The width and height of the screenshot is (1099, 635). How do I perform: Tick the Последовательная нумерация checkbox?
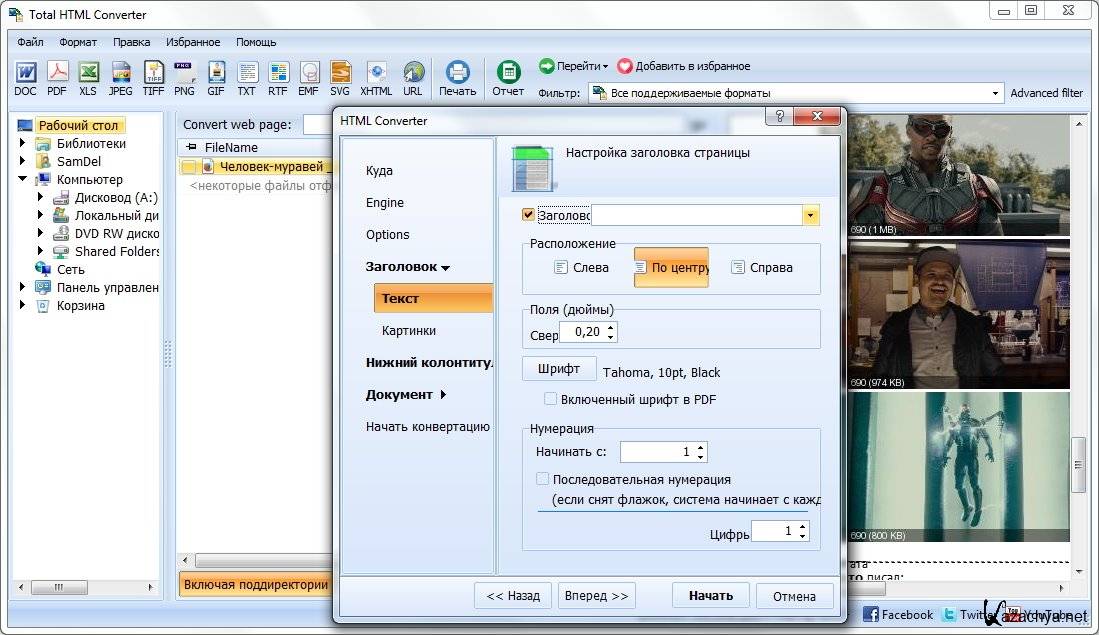542,479
